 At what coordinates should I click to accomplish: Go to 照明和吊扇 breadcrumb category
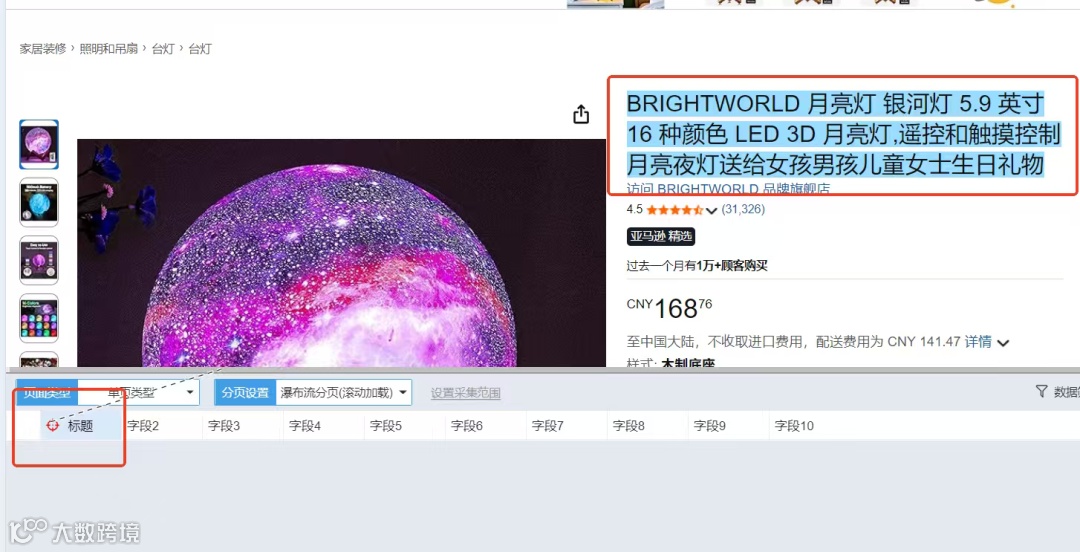(109, 49)
